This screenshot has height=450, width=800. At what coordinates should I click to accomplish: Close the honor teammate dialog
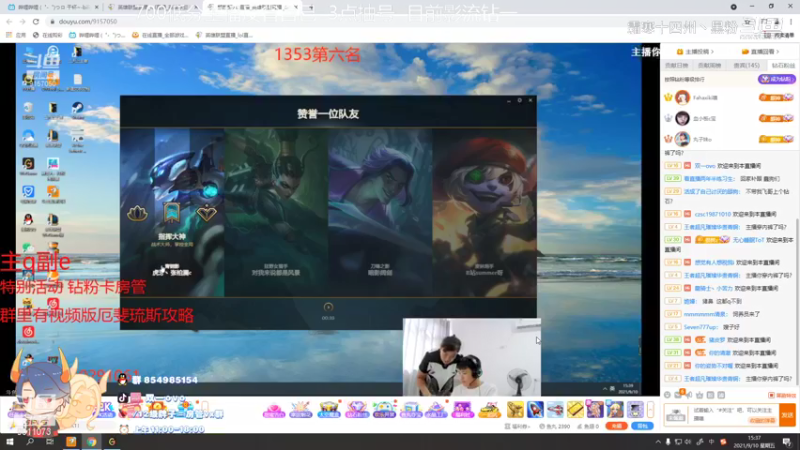[531, 101]
